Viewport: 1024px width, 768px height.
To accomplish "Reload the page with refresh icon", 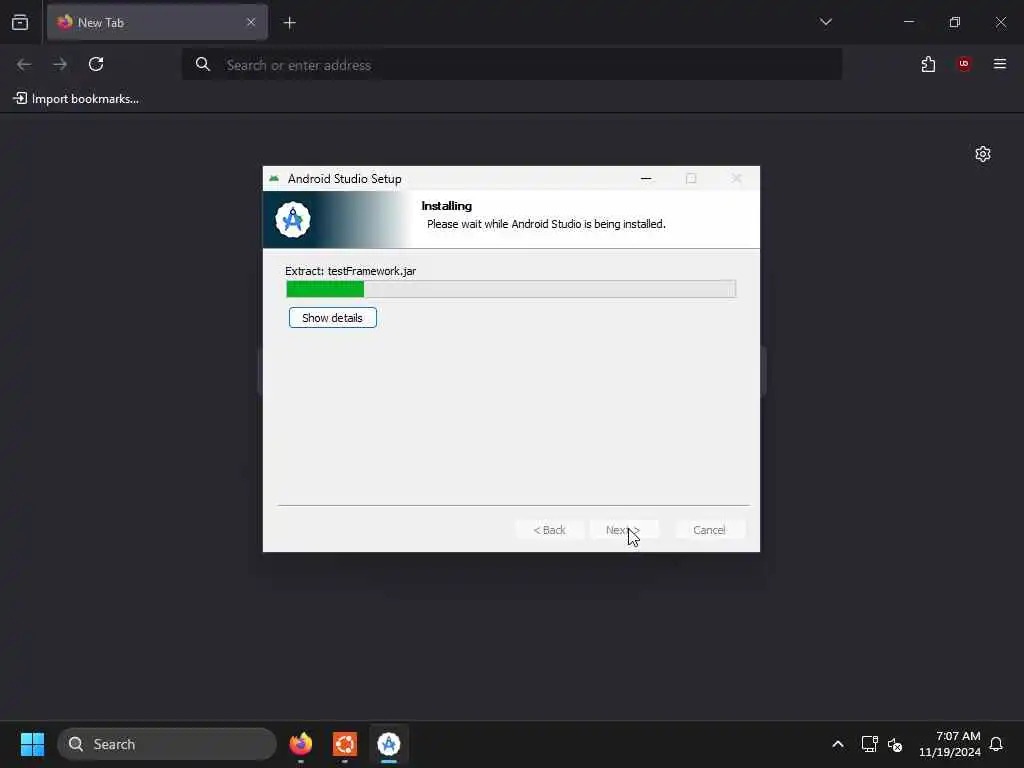I will (96, 64).
